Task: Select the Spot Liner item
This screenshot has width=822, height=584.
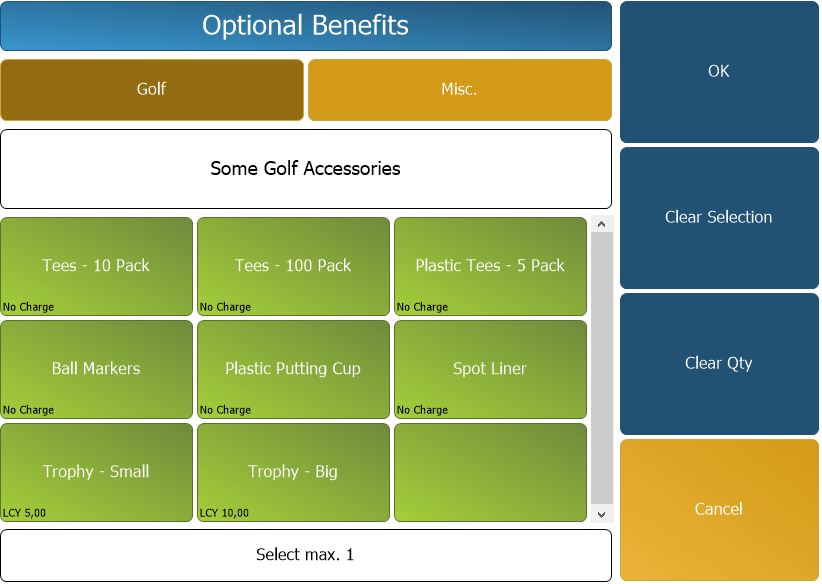Action: (x=490, y=369)
